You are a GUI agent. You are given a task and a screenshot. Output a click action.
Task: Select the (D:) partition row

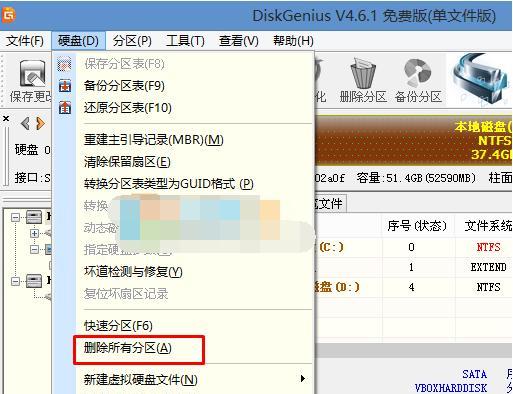coord(413,287)
